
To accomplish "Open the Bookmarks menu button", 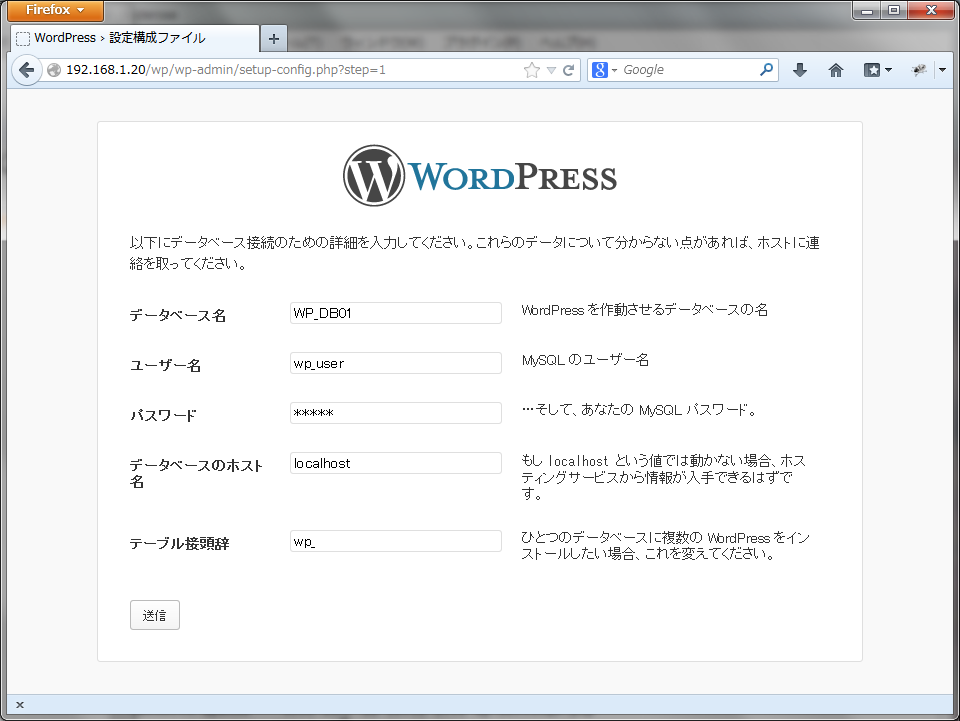I will coord(877,70).
